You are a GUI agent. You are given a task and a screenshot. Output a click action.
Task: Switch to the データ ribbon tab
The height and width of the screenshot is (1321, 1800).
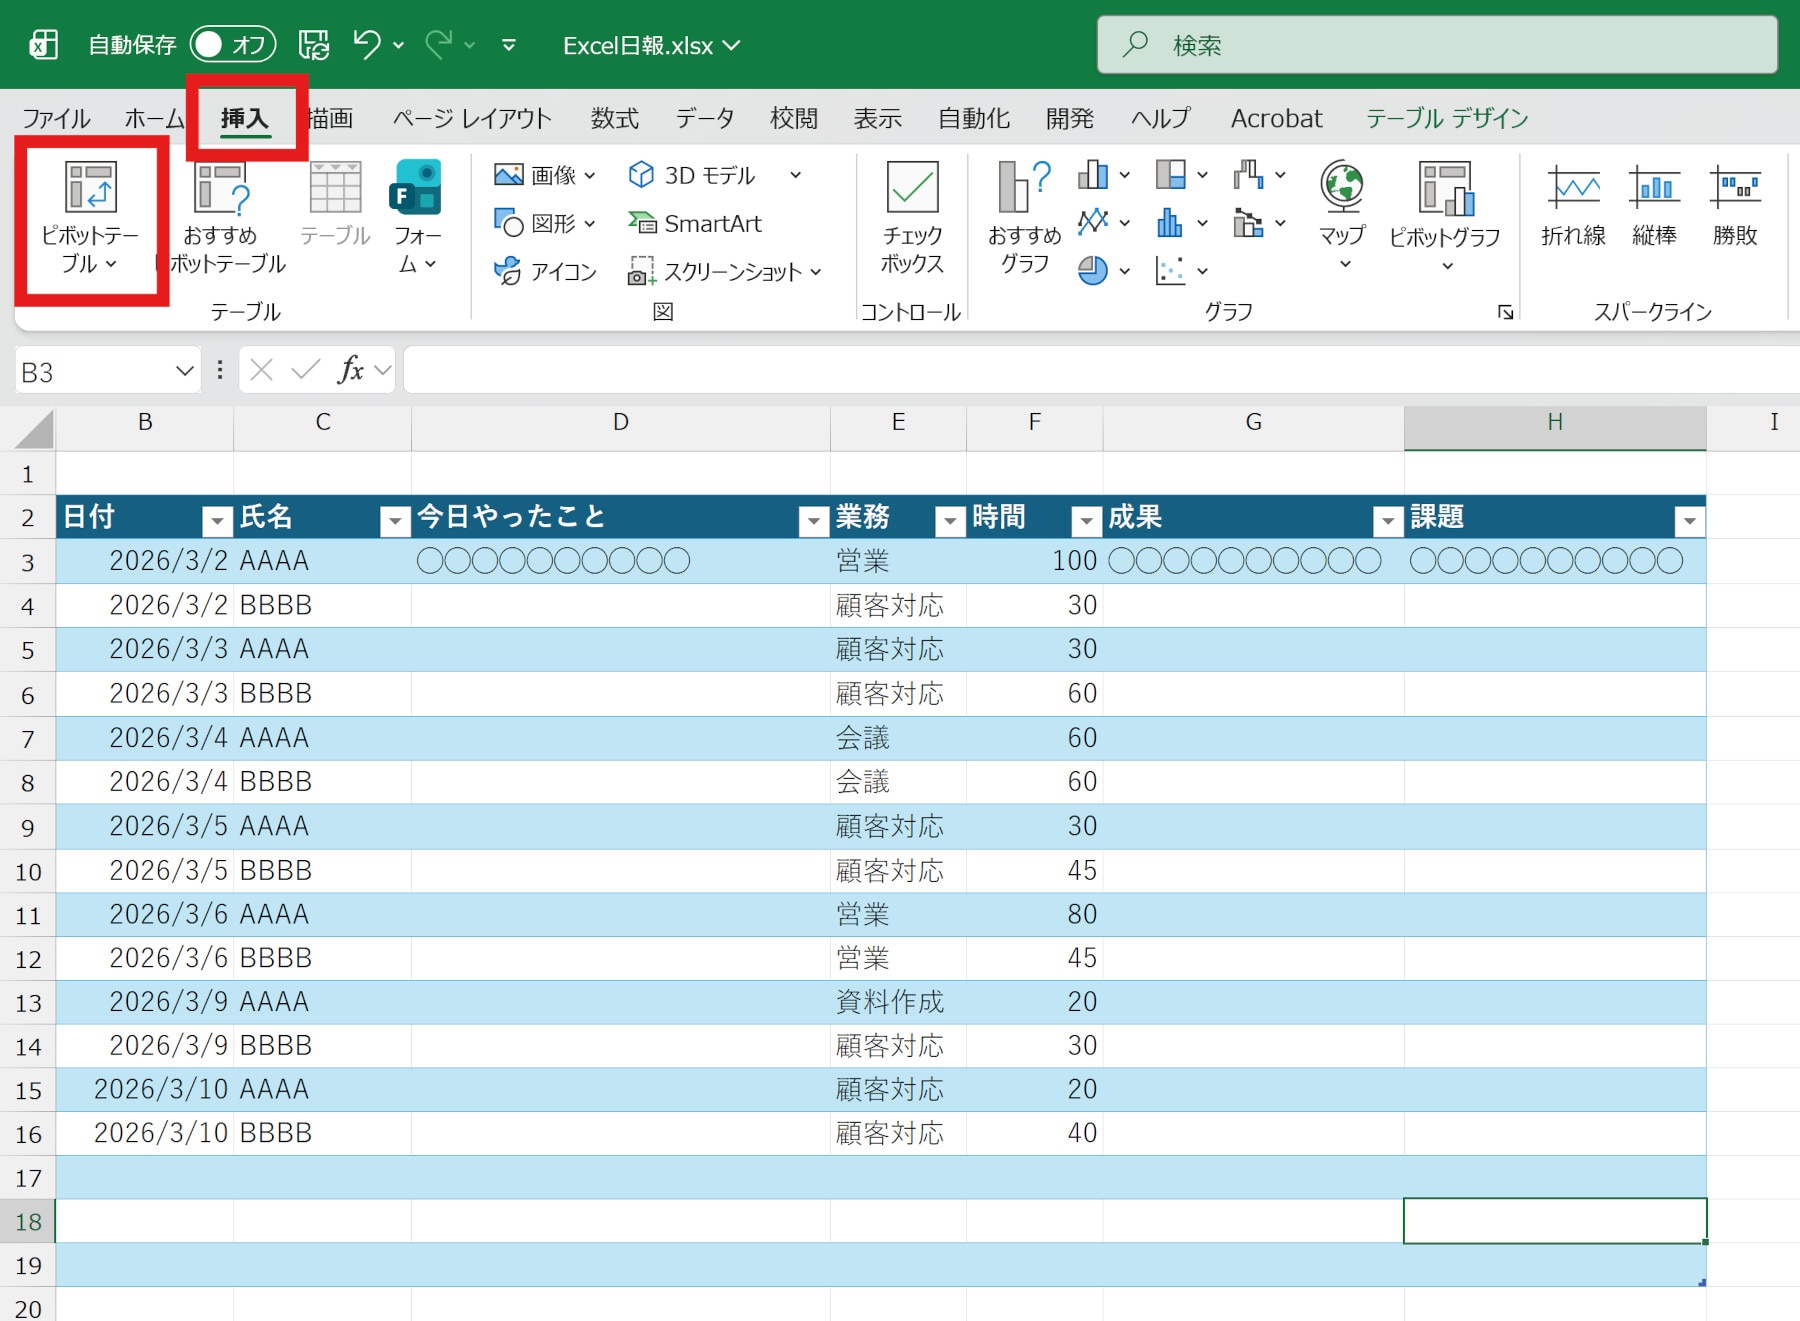pos(704,118)
